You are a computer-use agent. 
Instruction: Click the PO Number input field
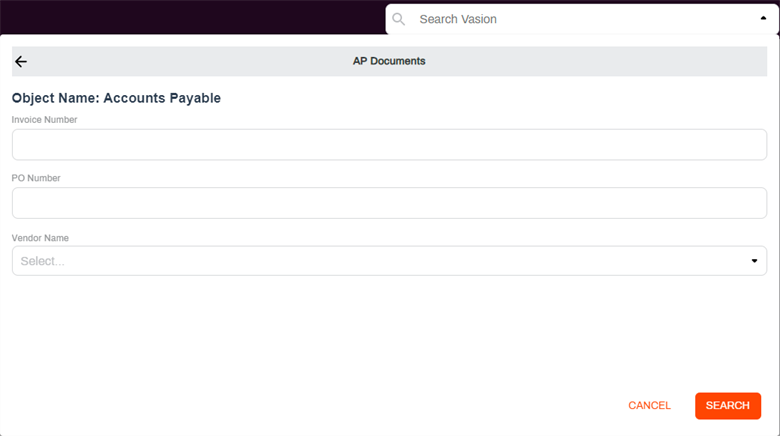(389, 203)
